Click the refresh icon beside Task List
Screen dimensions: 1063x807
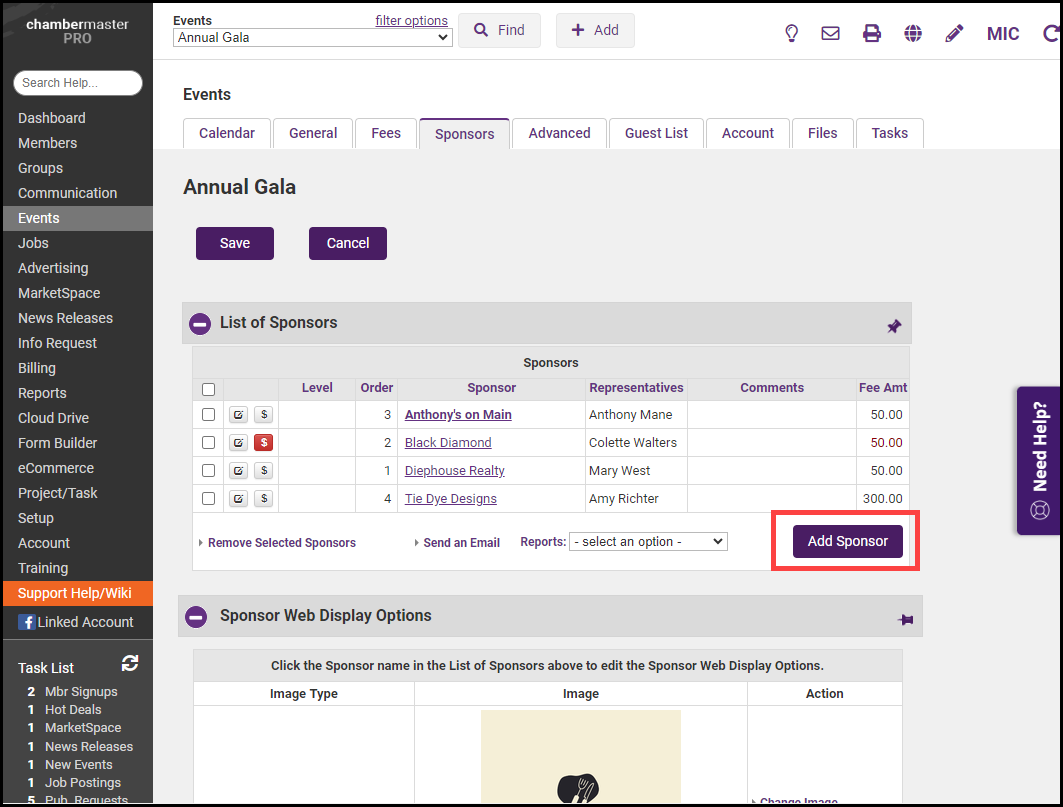pos(130,664)
